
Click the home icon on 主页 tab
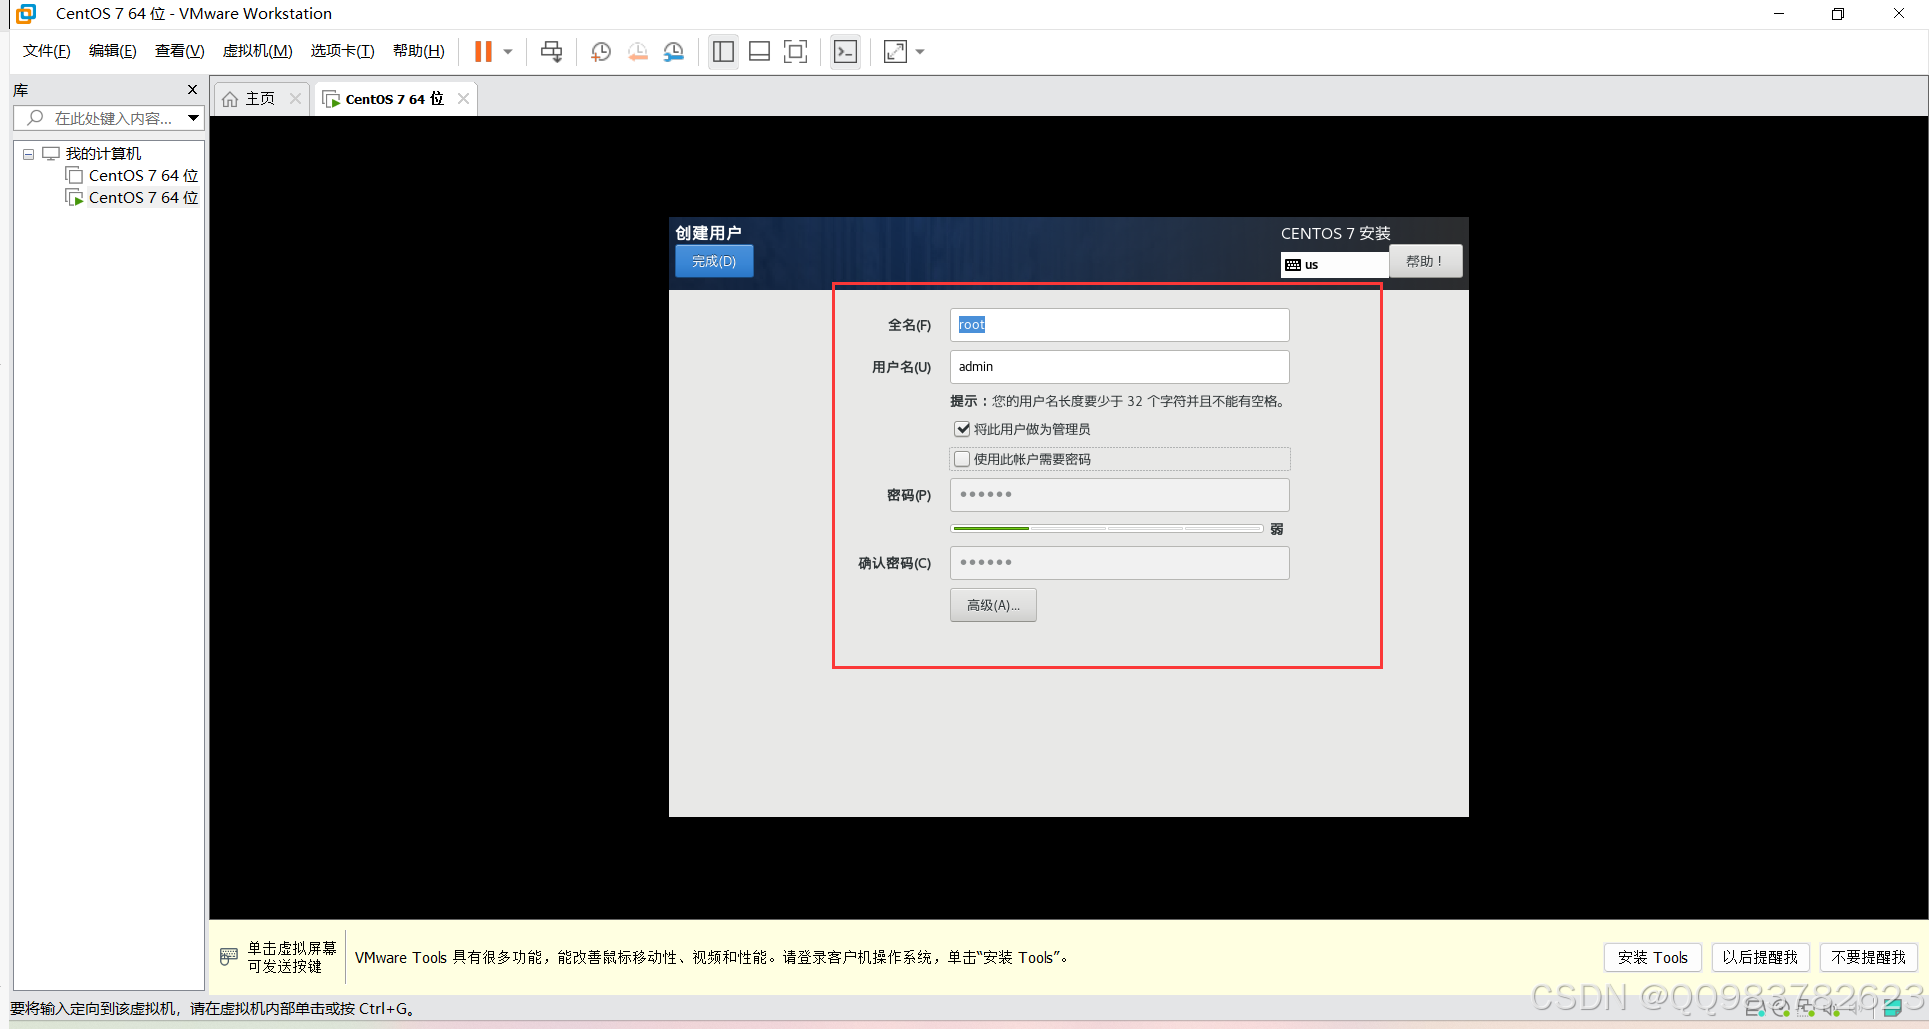[x=230, y=99]
